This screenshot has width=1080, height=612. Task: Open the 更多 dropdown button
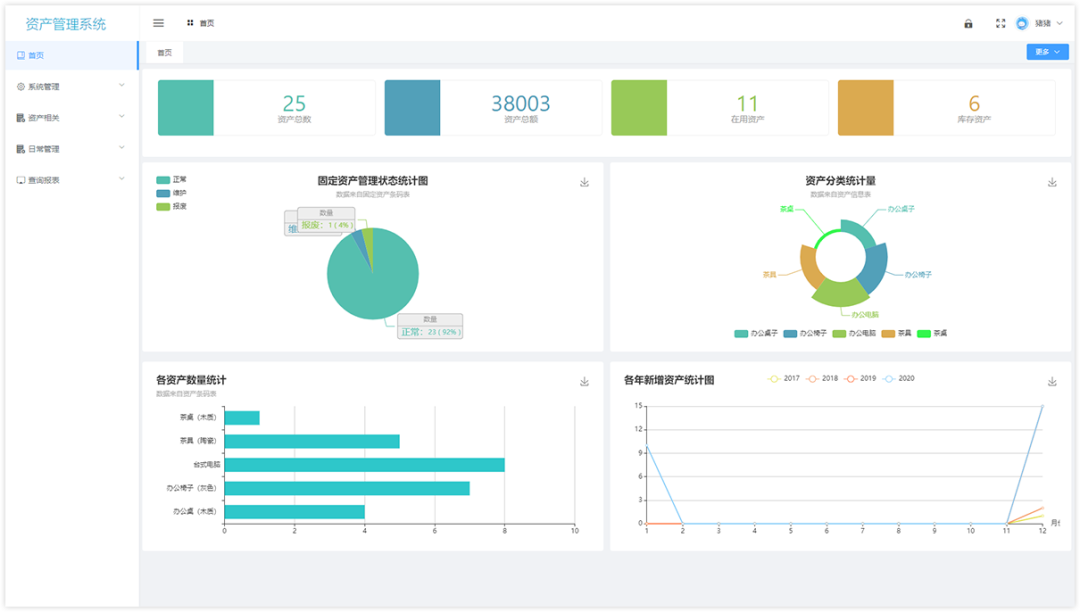[x=1048, y=52]
